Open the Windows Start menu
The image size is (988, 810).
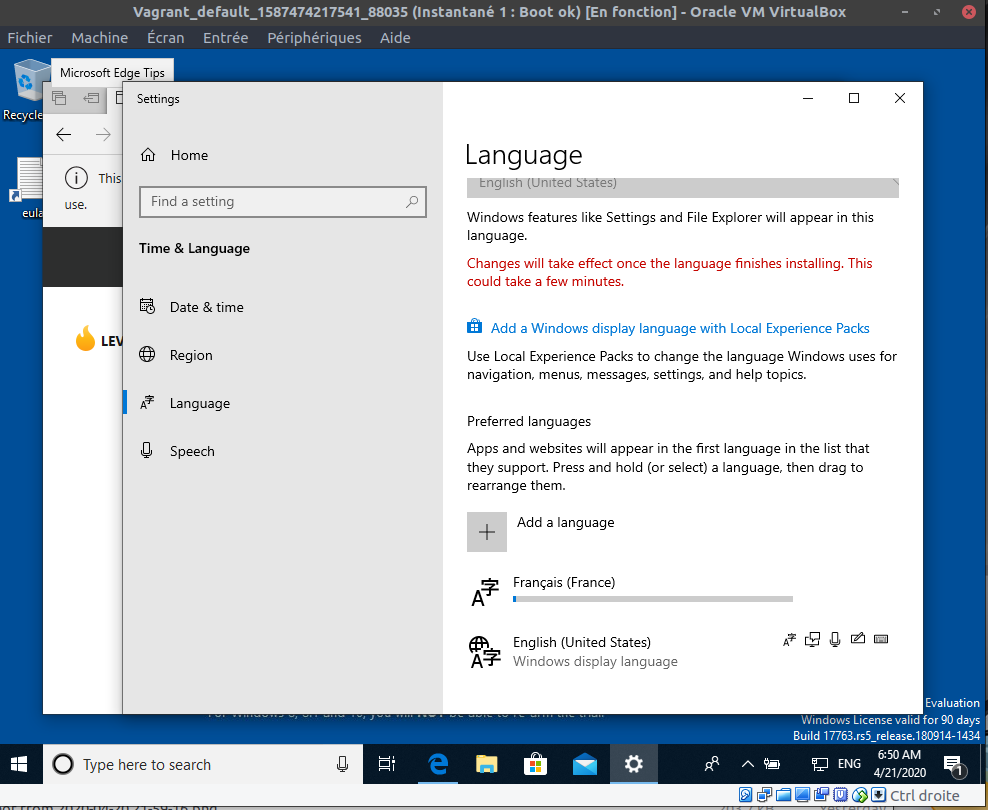(20, 765)
